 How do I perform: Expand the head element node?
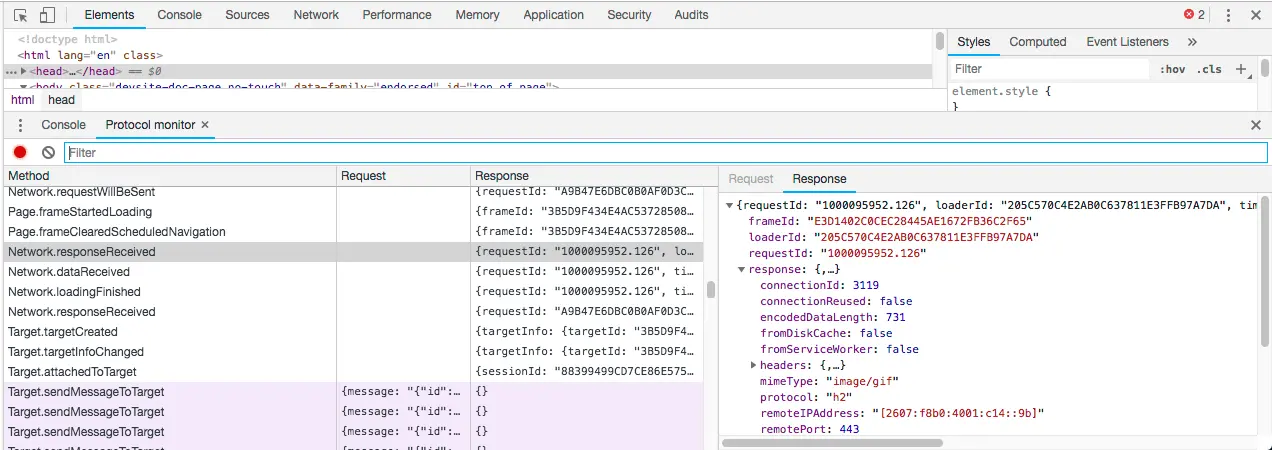(24, 72)
